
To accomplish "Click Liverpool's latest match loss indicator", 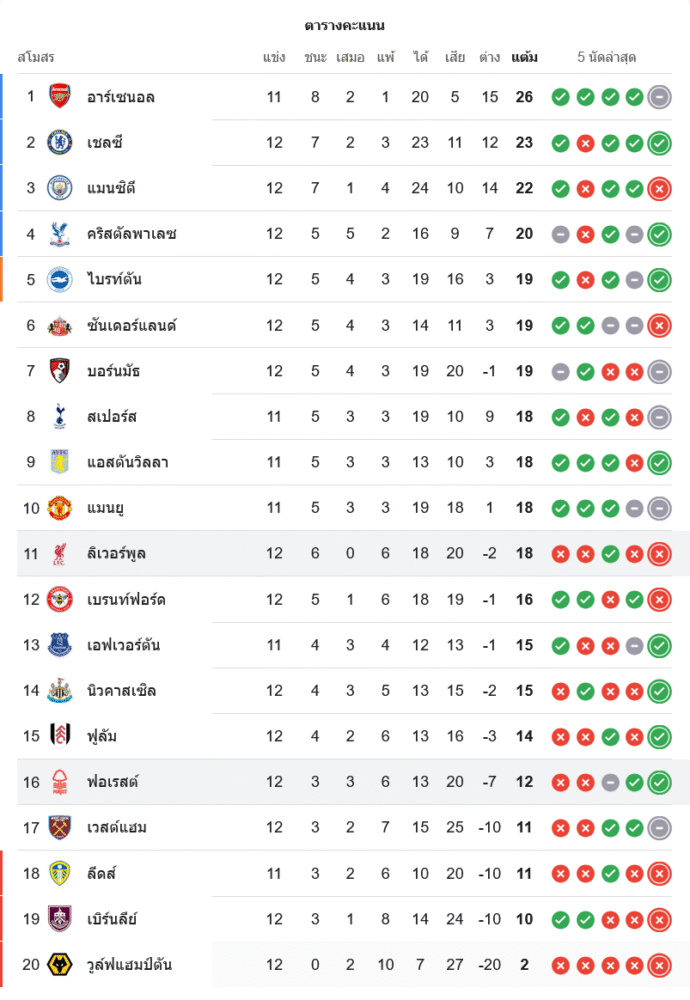I will coord(659,553).
